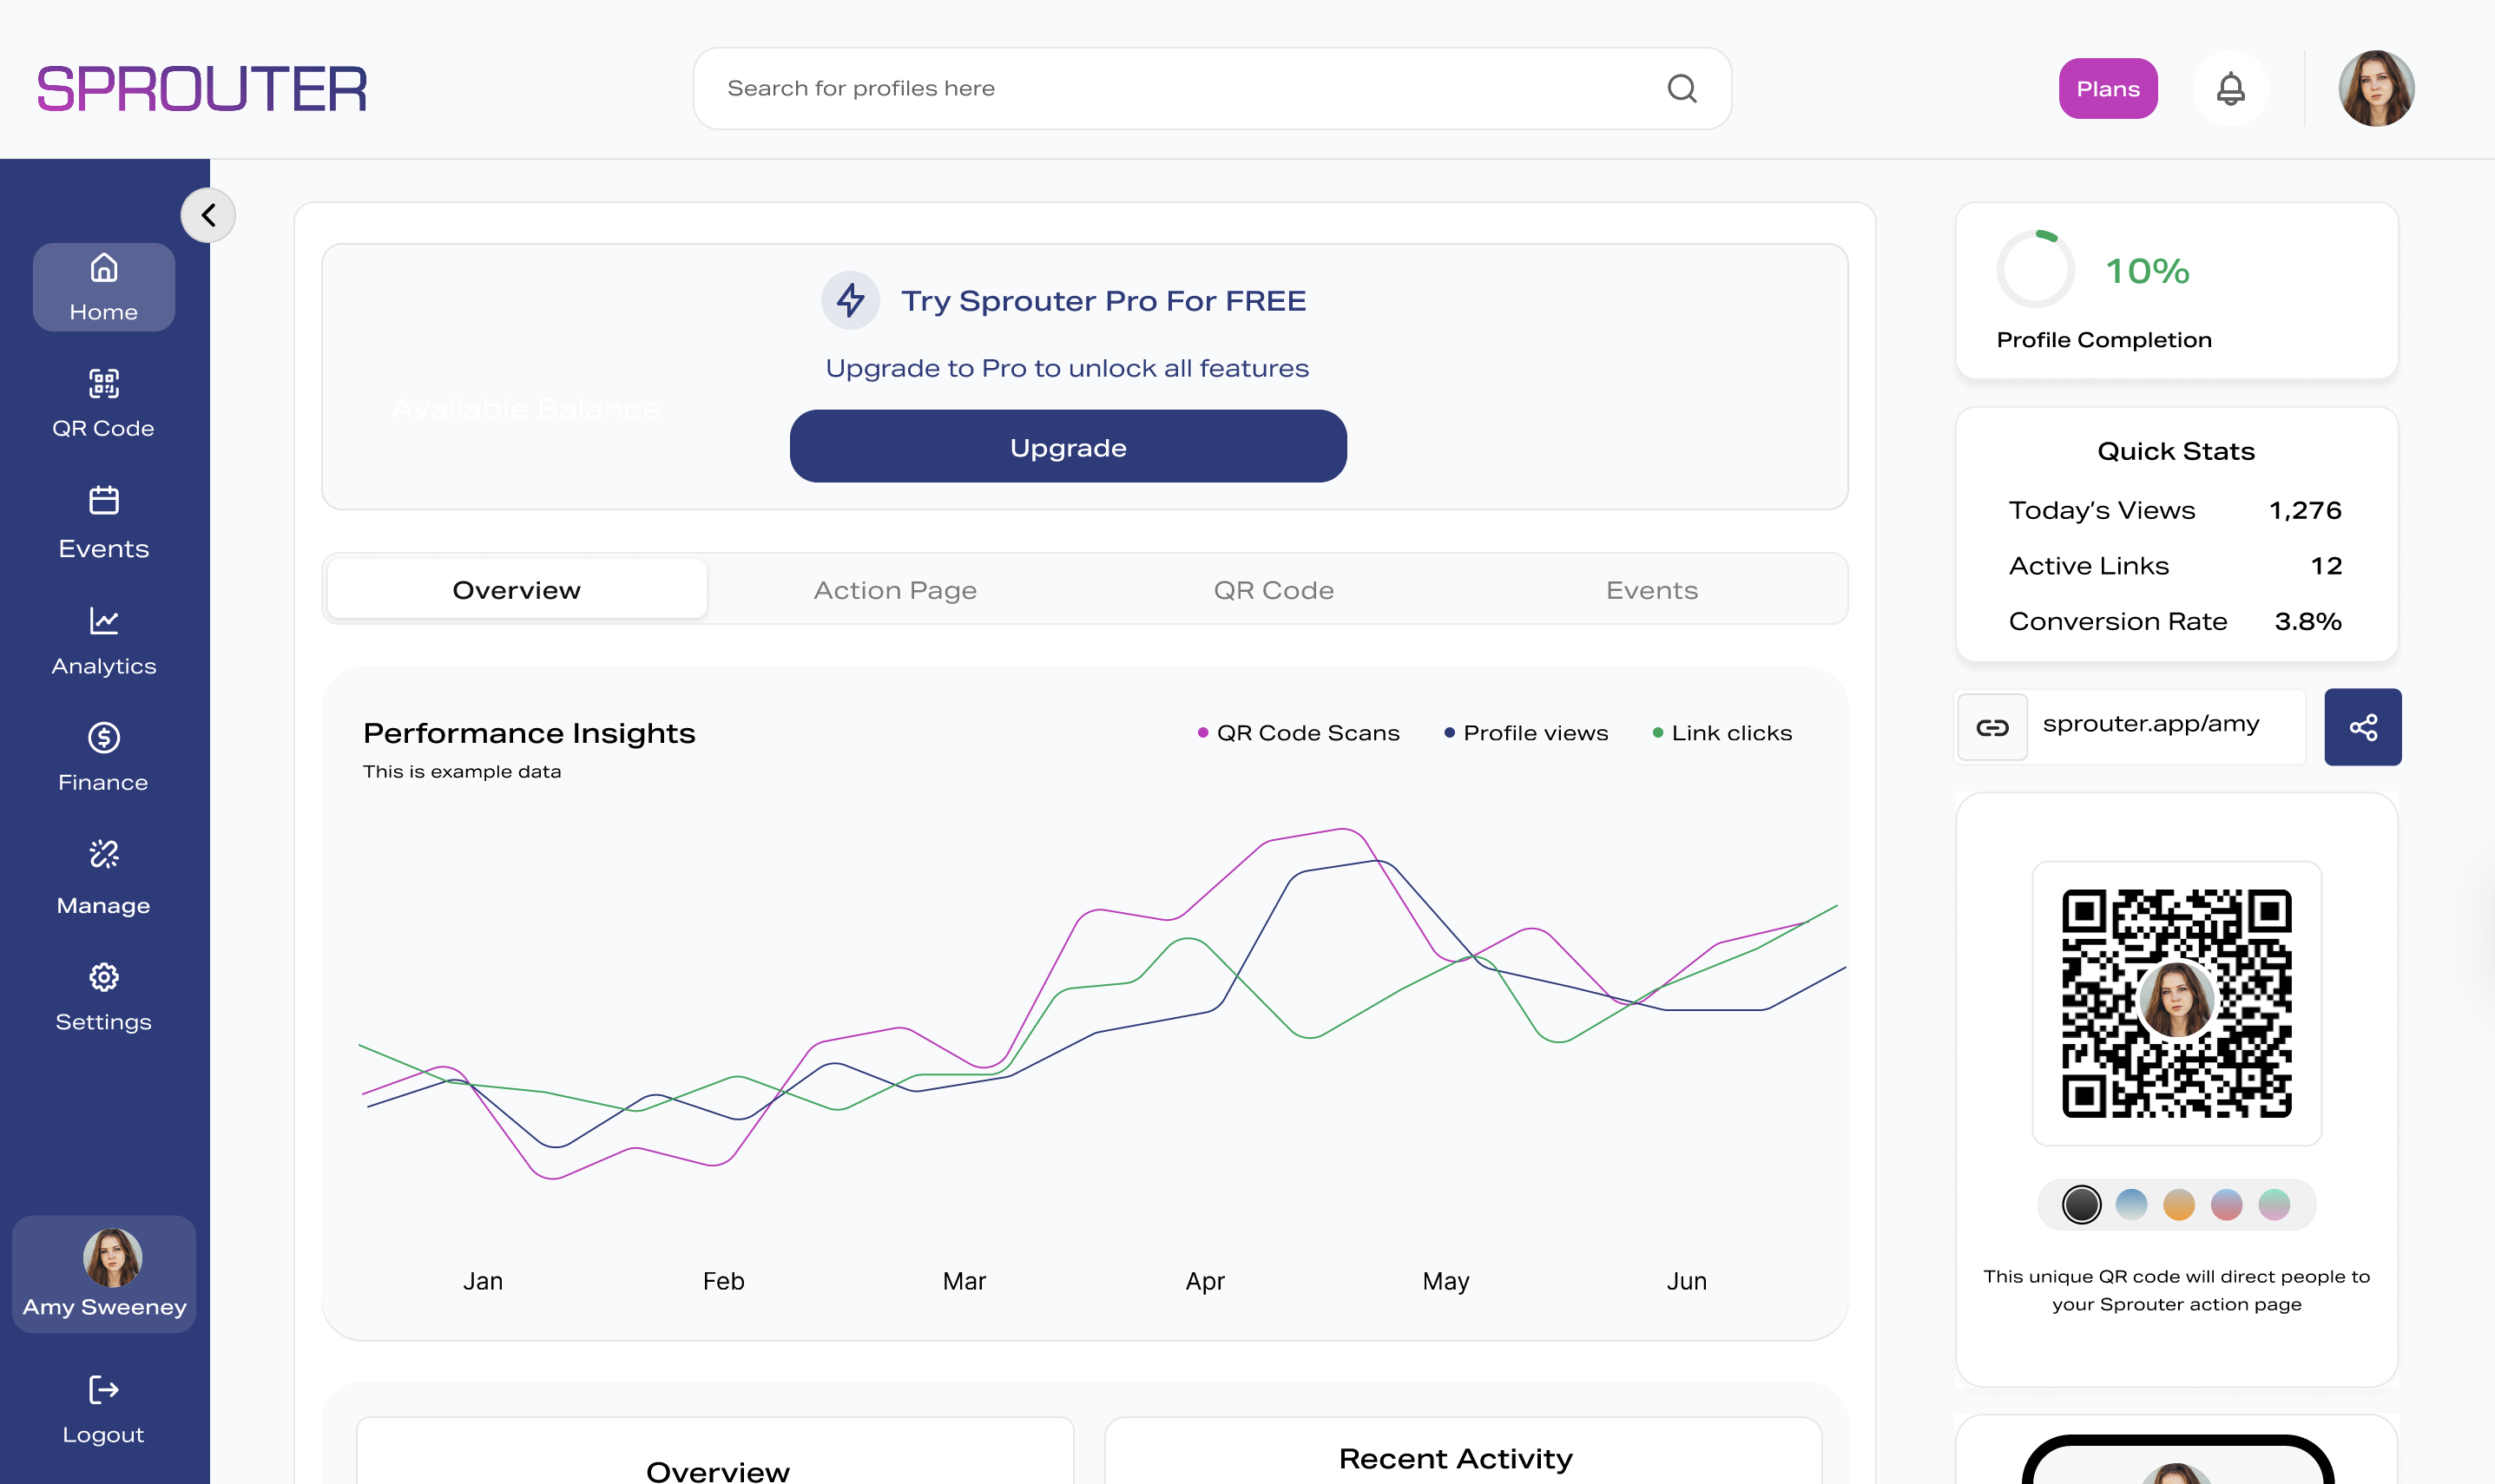This screenshot has width=2495, height=1484.
Task: Open the QR Code section in sidebar
Action: click(x=103, y=402)
